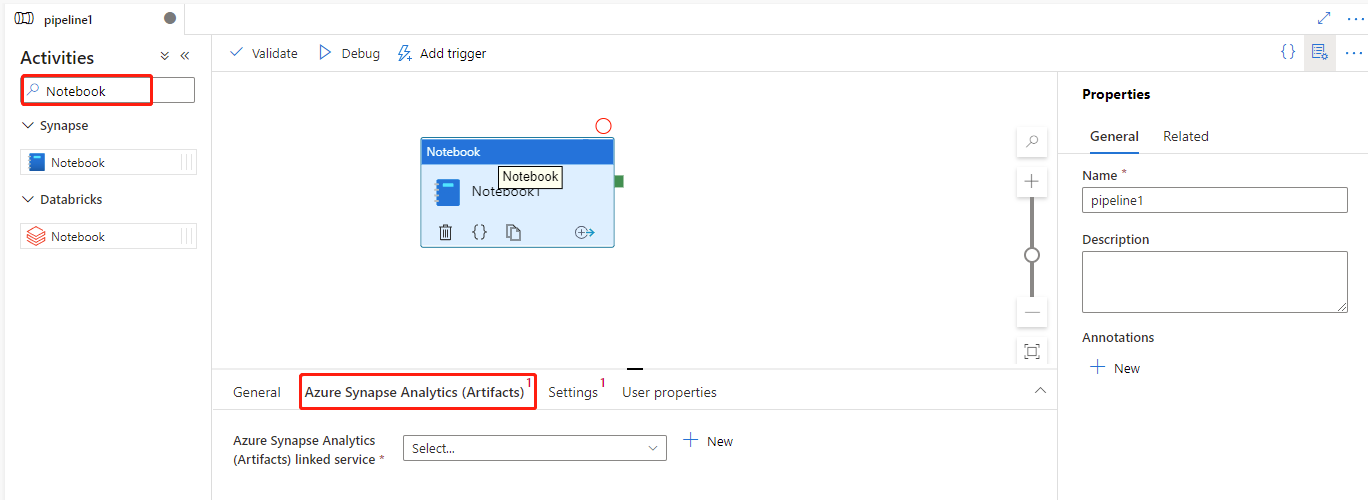
Task: Select the Databricks Notebook activity
Action: 108,236
